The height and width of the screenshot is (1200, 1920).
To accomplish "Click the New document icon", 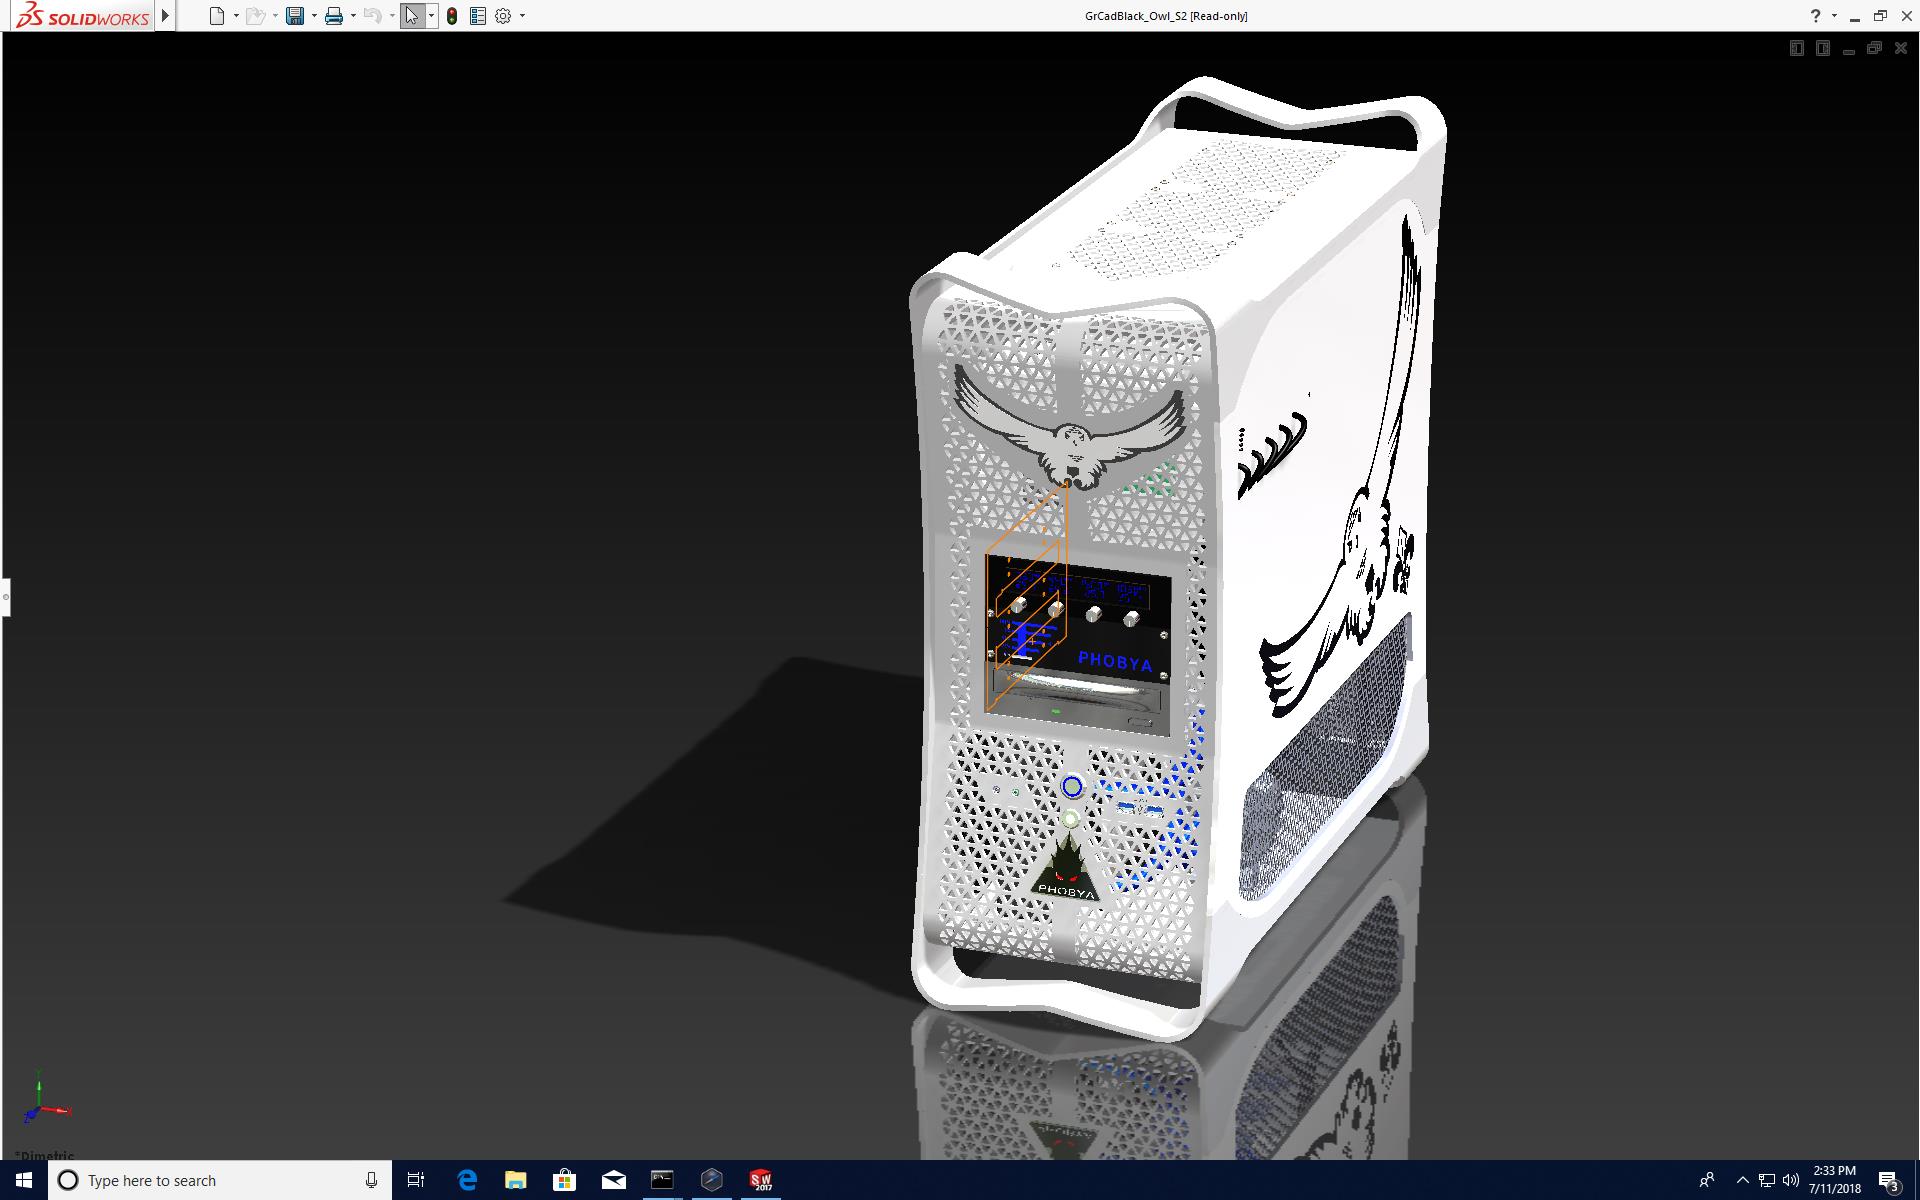I will coord(216,16).
